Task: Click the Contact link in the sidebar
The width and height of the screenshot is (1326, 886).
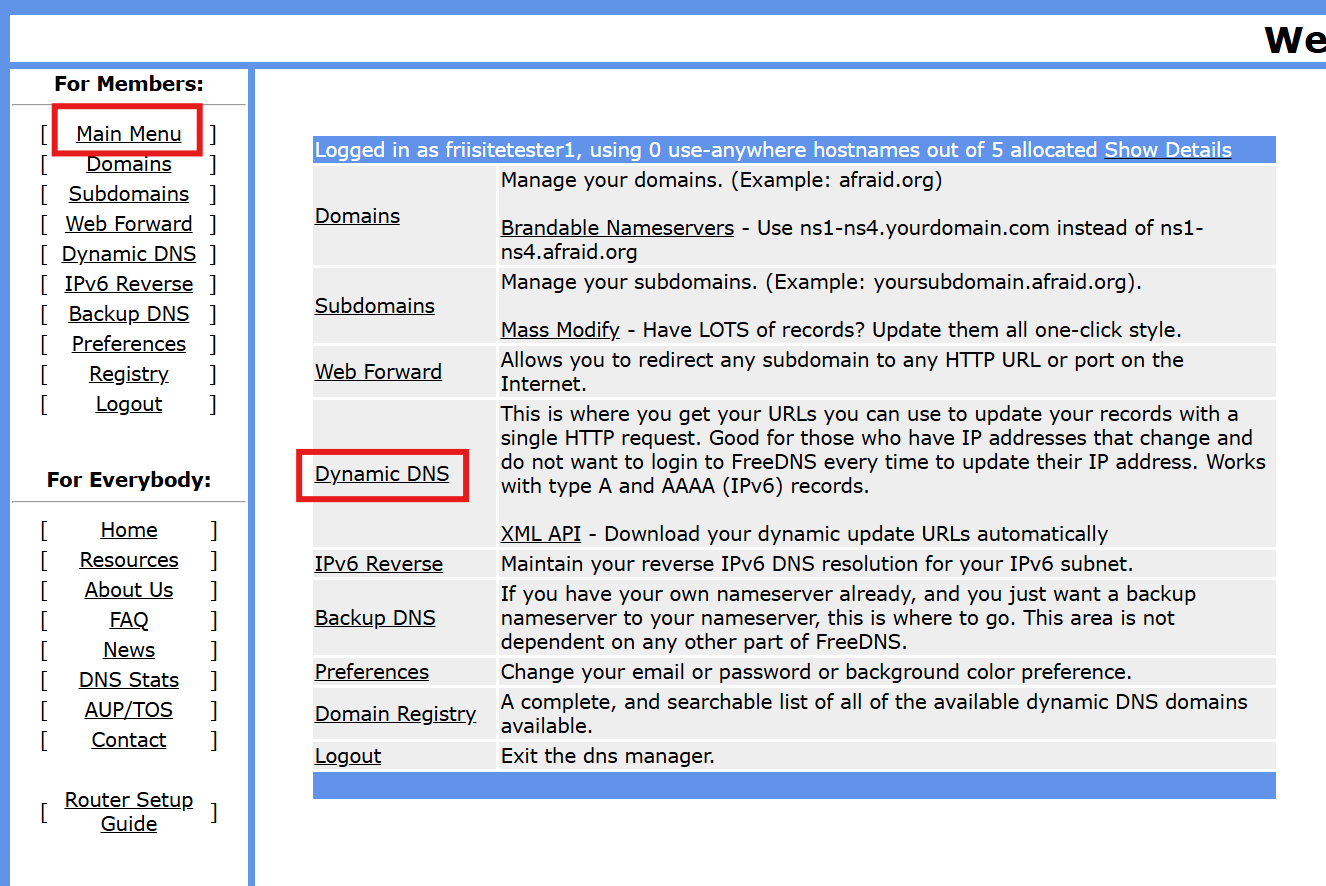Action: click(129, 740)
